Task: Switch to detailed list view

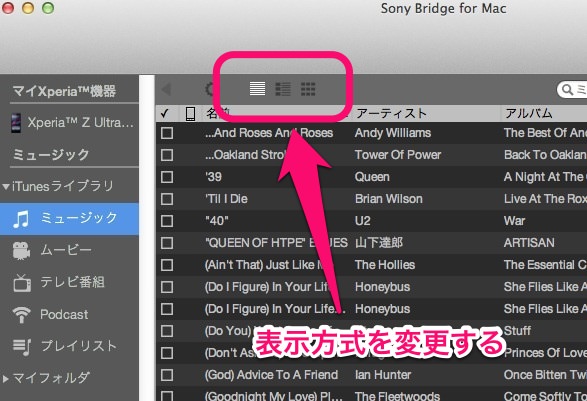Action: pyautogui.click(x=283, y=89)
